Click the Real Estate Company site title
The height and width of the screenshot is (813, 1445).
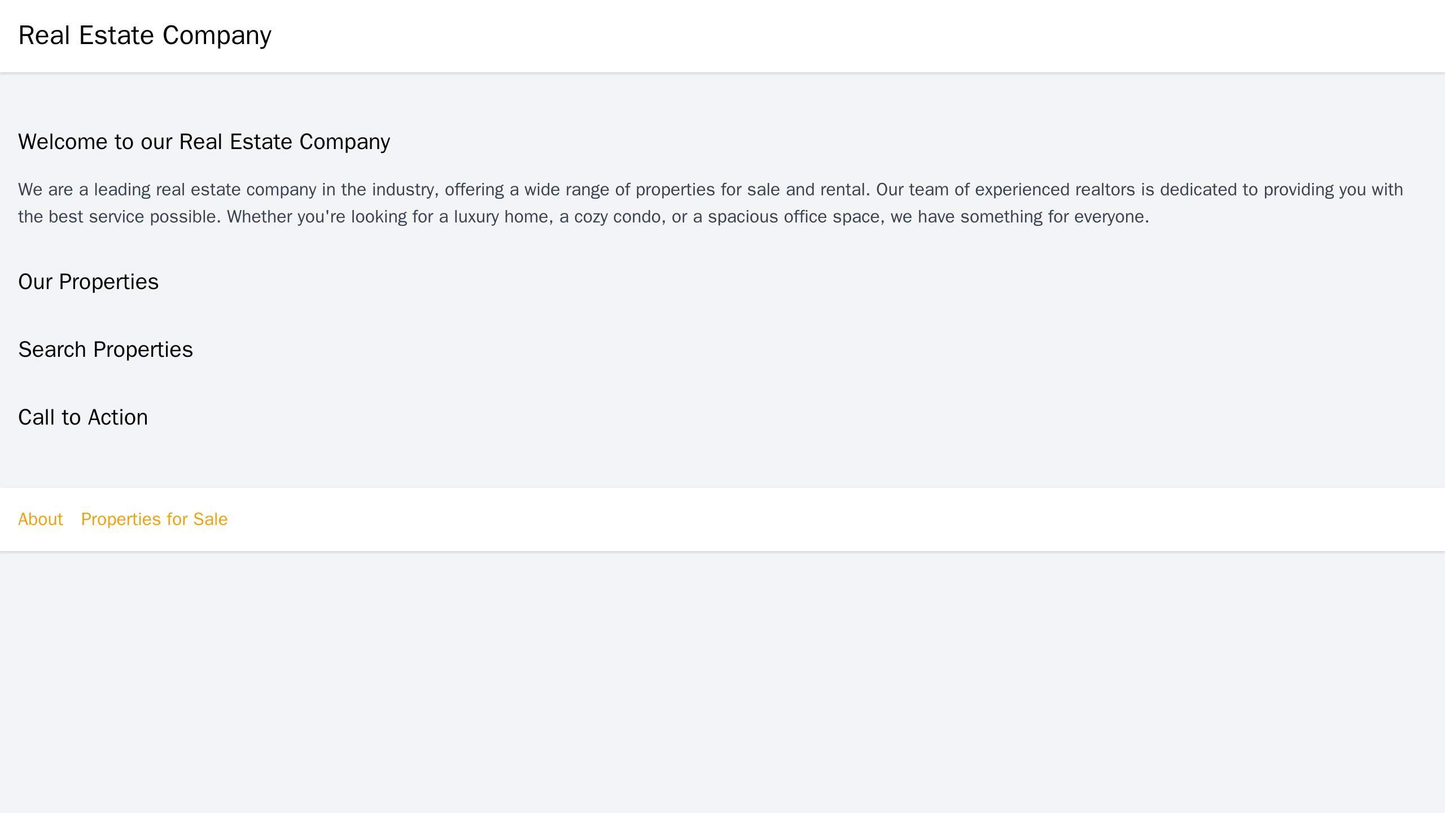tap(144, 35)
